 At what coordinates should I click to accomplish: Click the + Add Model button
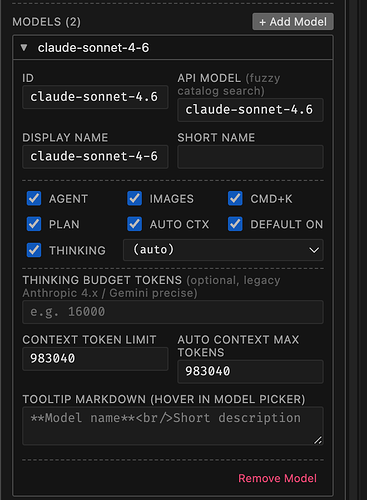(293, 22)
